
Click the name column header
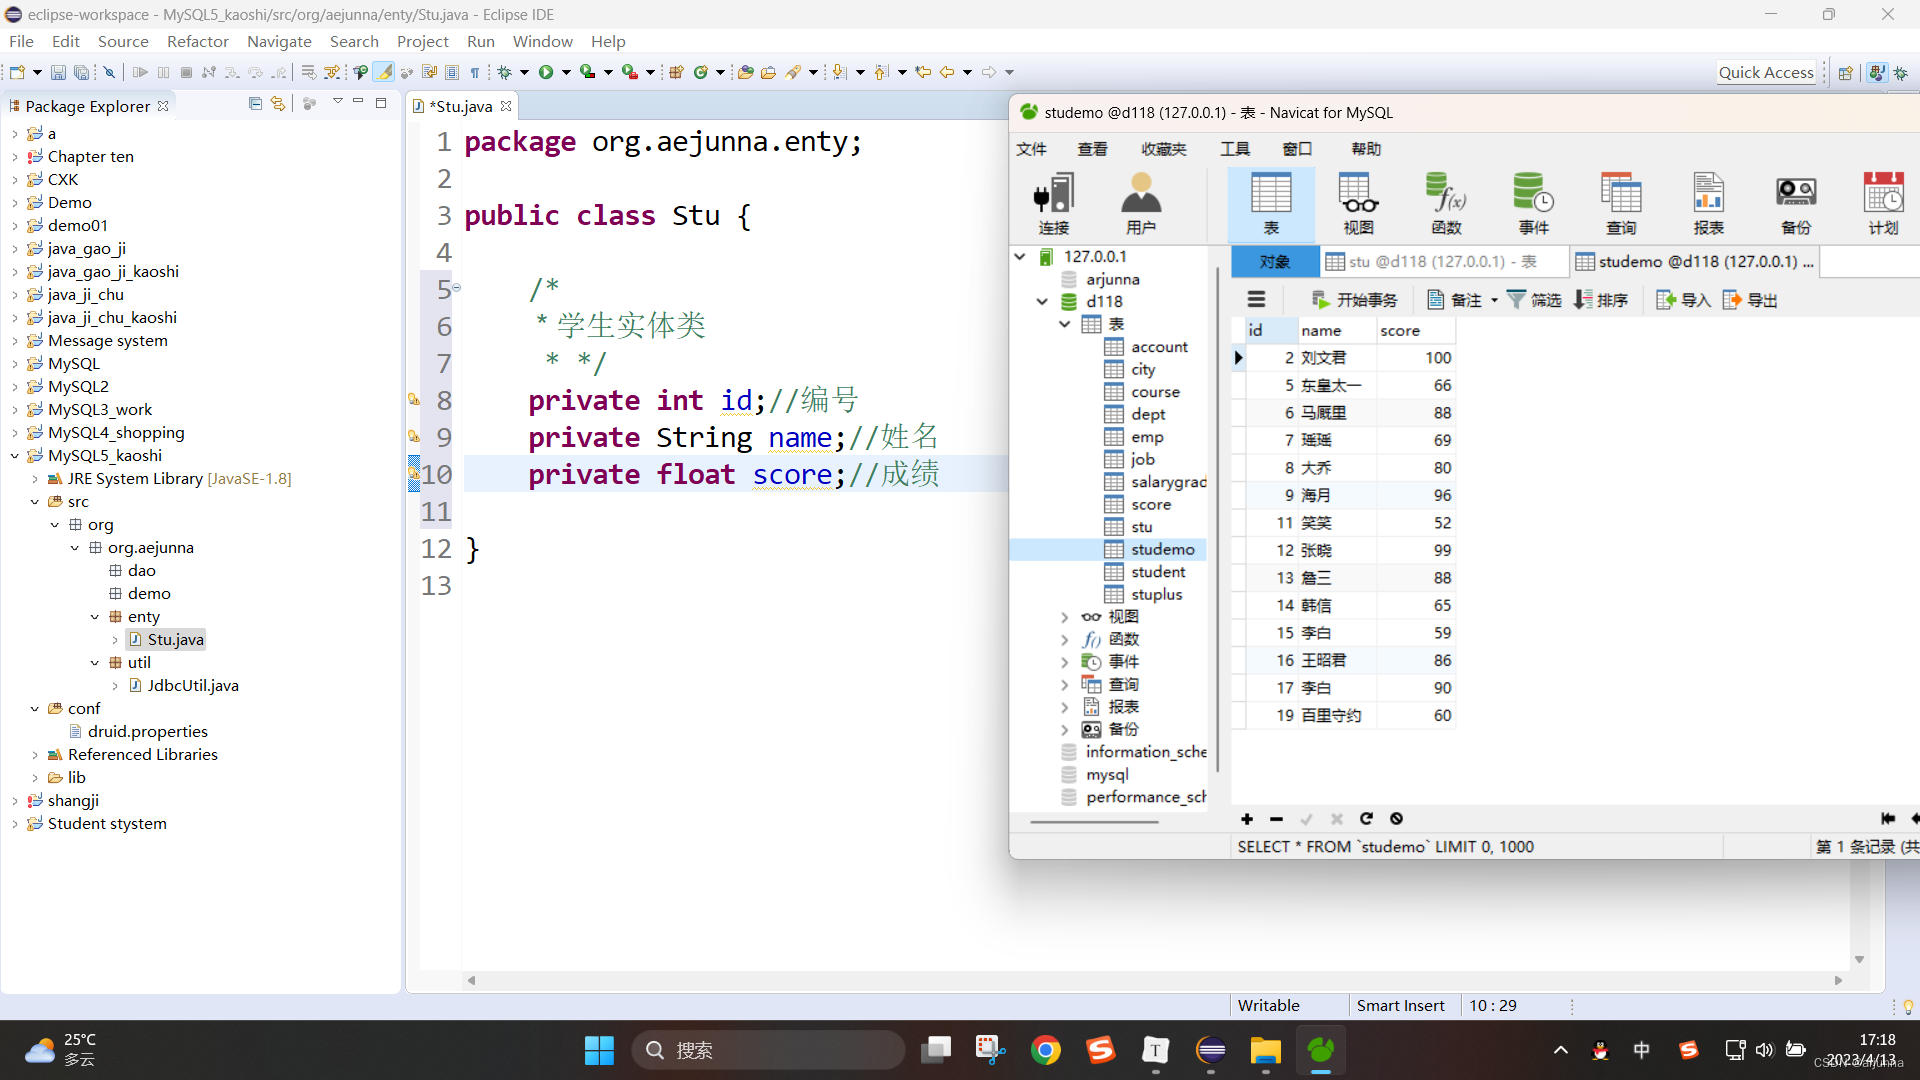(x=1336, y=330)
